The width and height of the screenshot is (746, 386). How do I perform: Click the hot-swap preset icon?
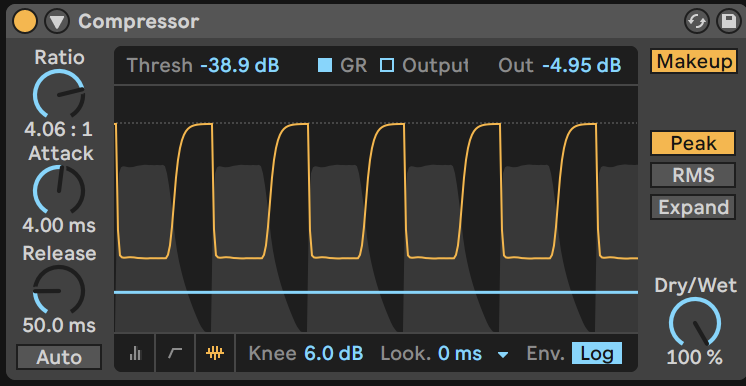coord(697,21)
